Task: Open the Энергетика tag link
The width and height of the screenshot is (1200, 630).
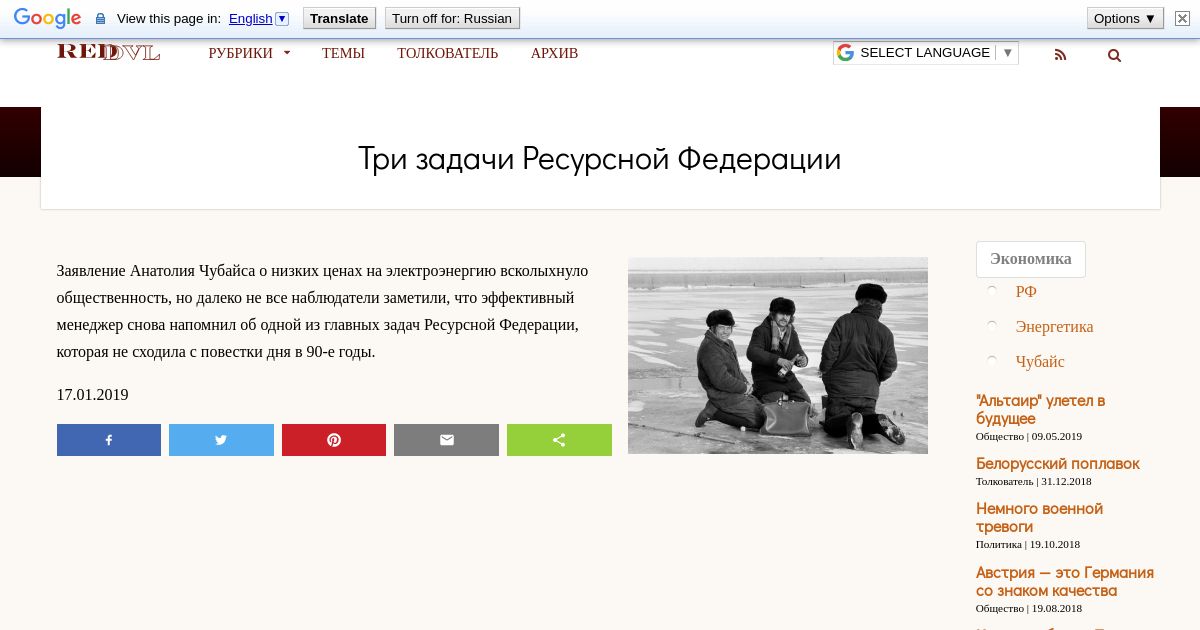Action: click(1054, 326)
